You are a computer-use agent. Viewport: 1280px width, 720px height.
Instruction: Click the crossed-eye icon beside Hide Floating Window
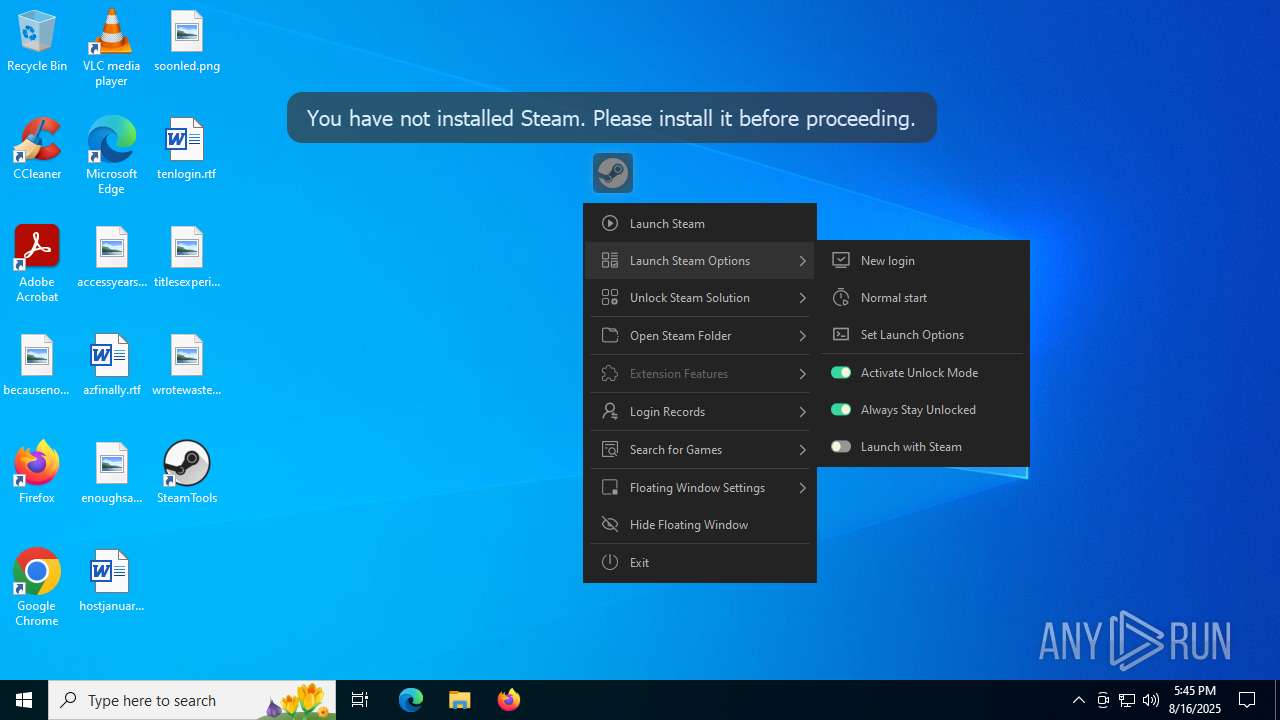click(x=610, y=524)
